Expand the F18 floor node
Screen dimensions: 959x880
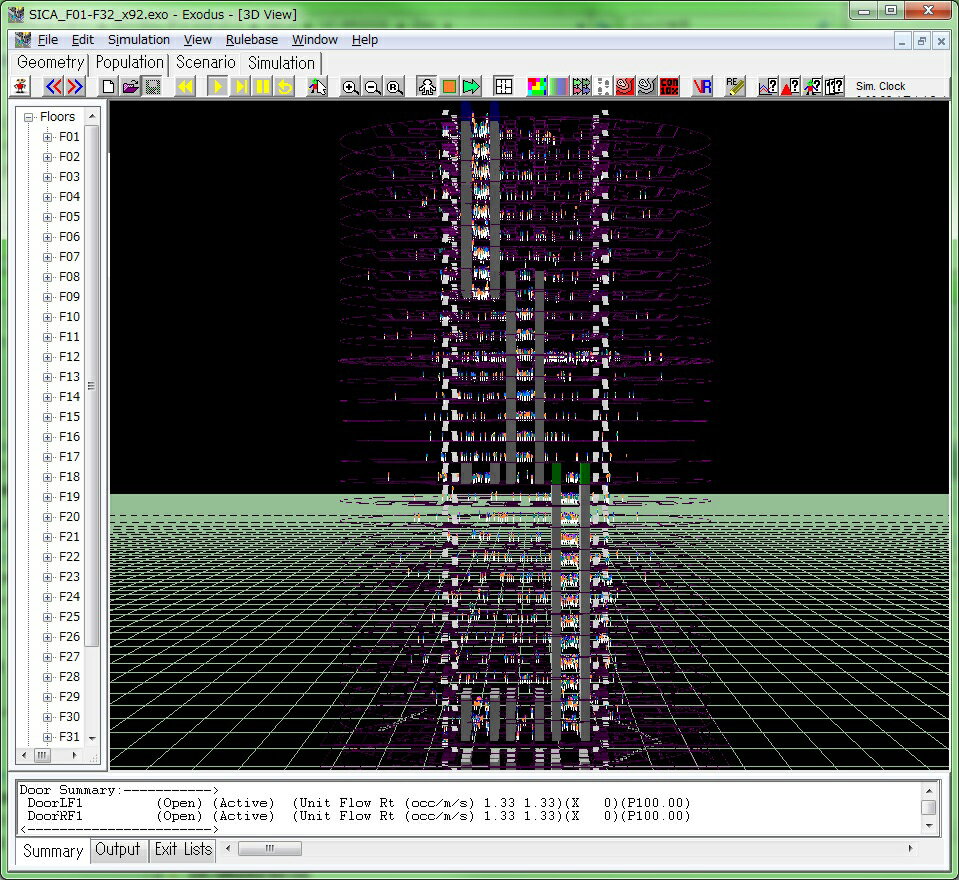click(47, 477)
